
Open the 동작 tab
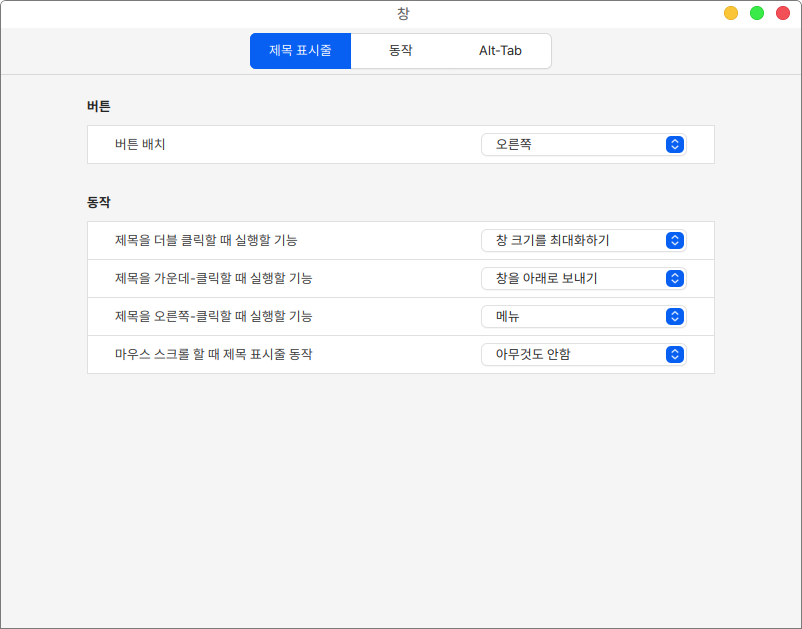point(400,51)
